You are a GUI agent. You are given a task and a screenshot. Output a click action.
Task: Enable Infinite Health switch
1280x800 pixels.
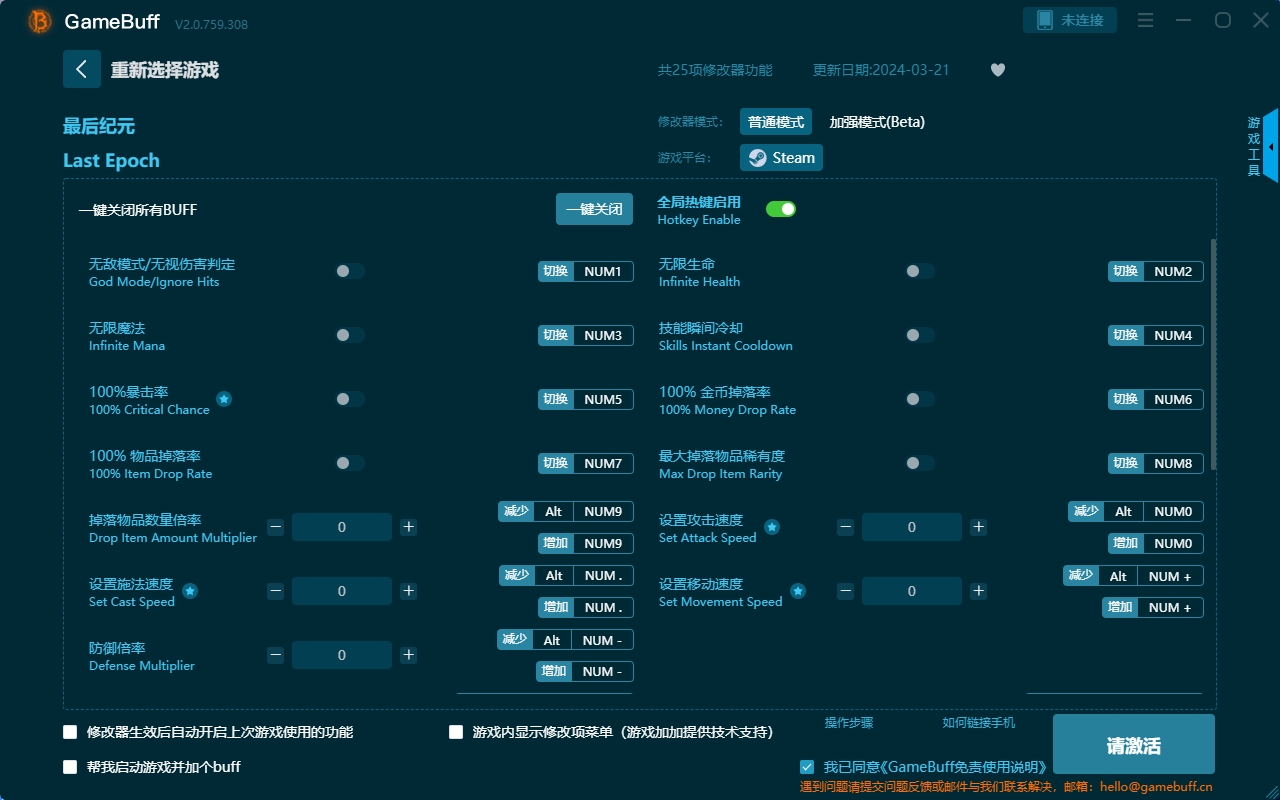click(x=919, y=271)
